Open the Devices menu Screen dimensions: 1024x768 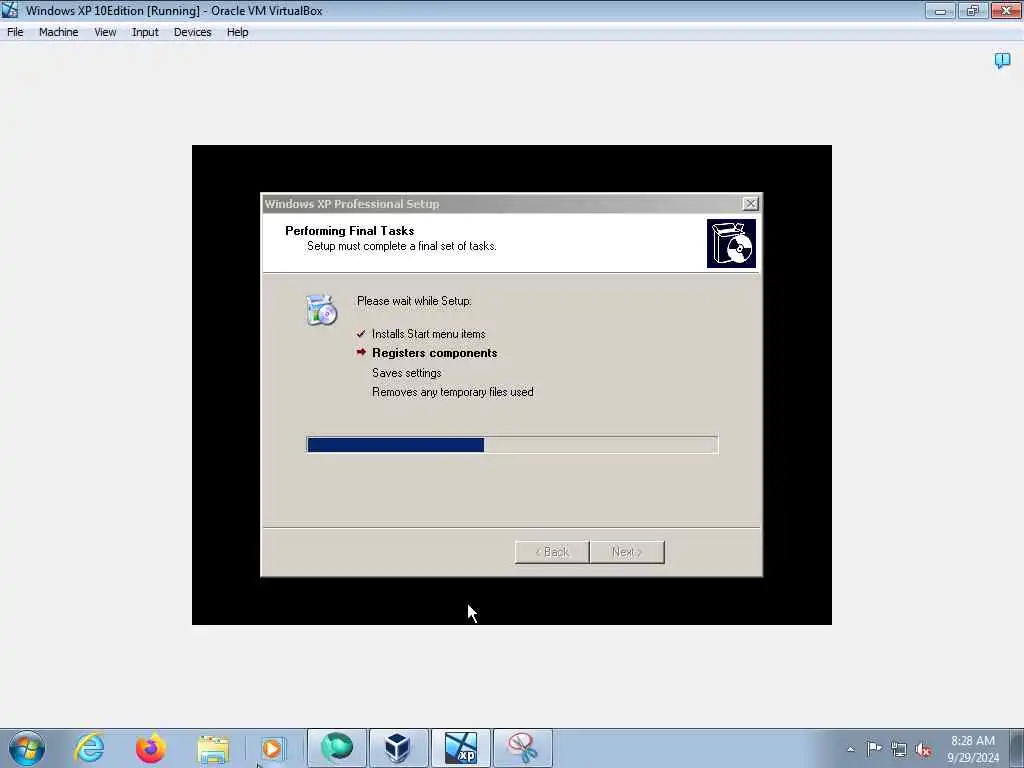pyautogui.click(x=192, y=32)
